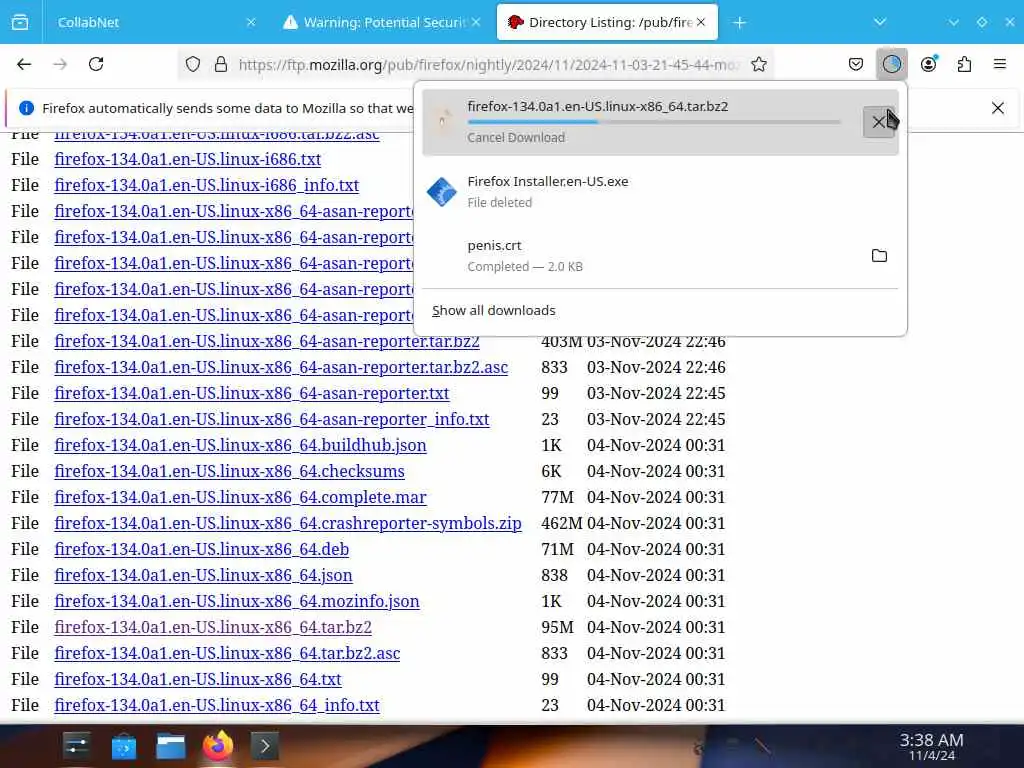Close the Warning: Potential Security tab

tap(476, 22)
